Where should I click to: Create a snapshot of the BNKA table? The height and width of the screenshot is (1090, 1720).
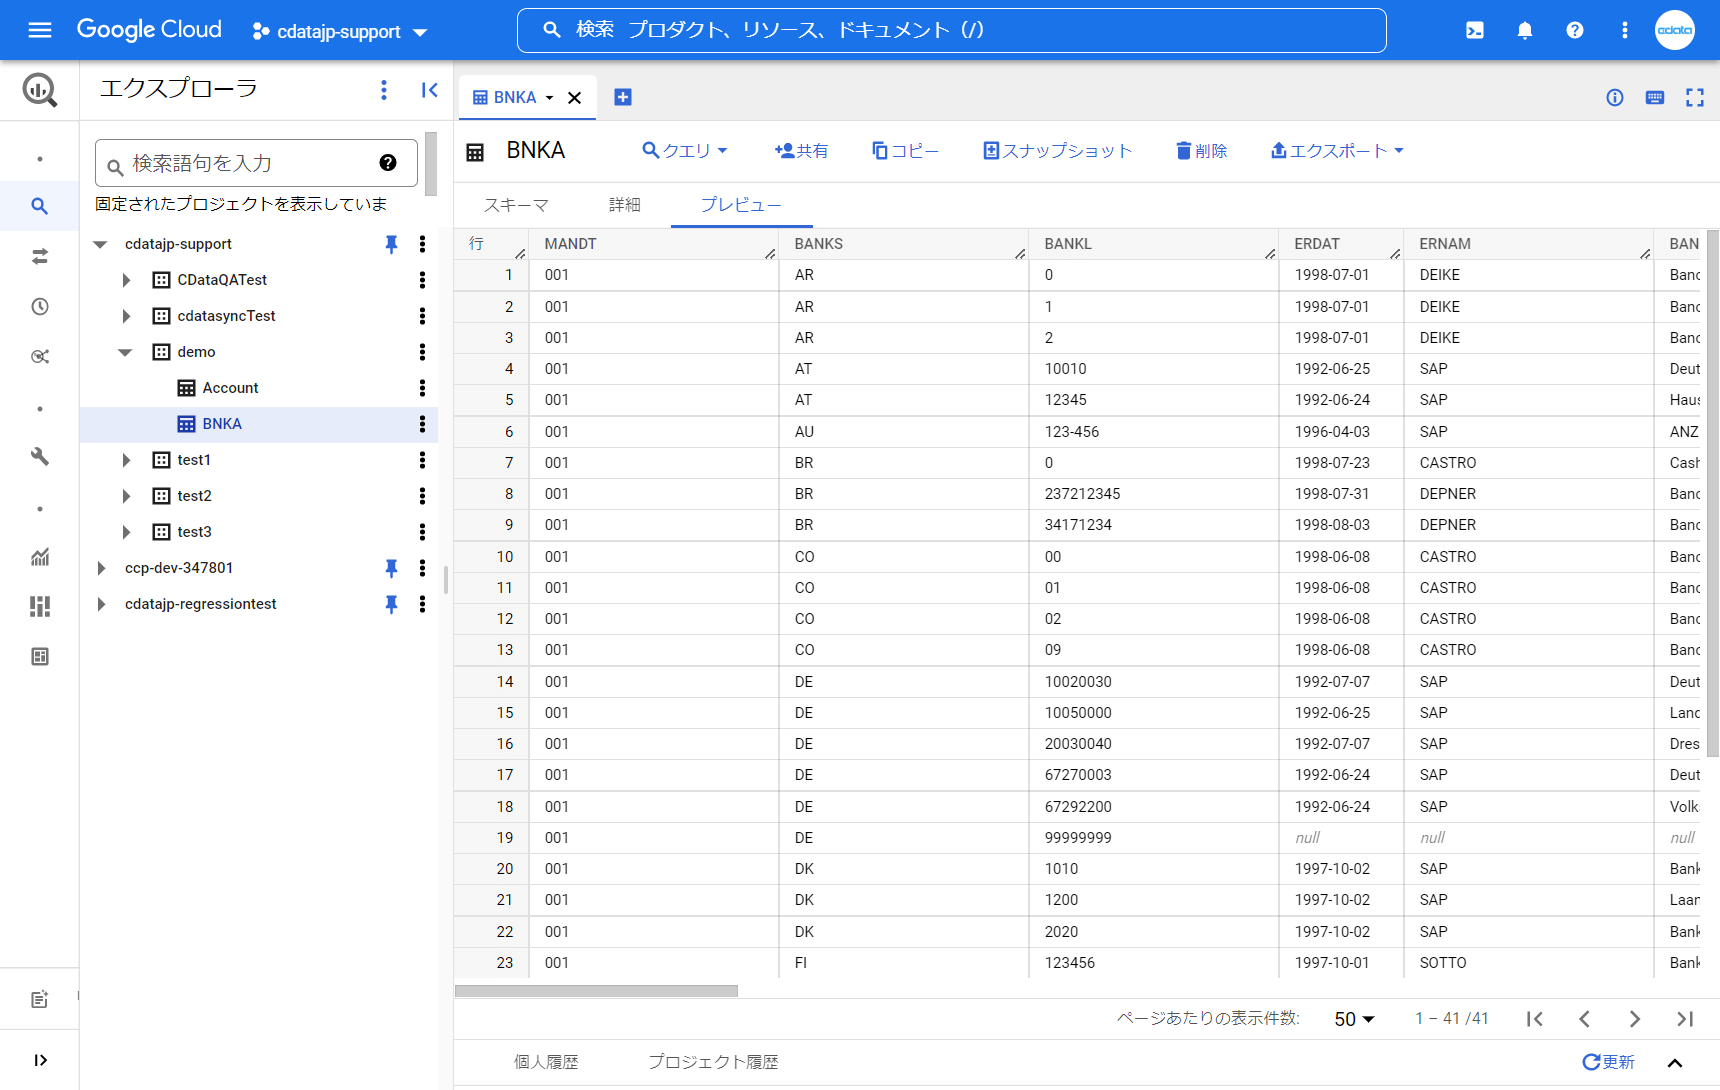click(1057, 150)
